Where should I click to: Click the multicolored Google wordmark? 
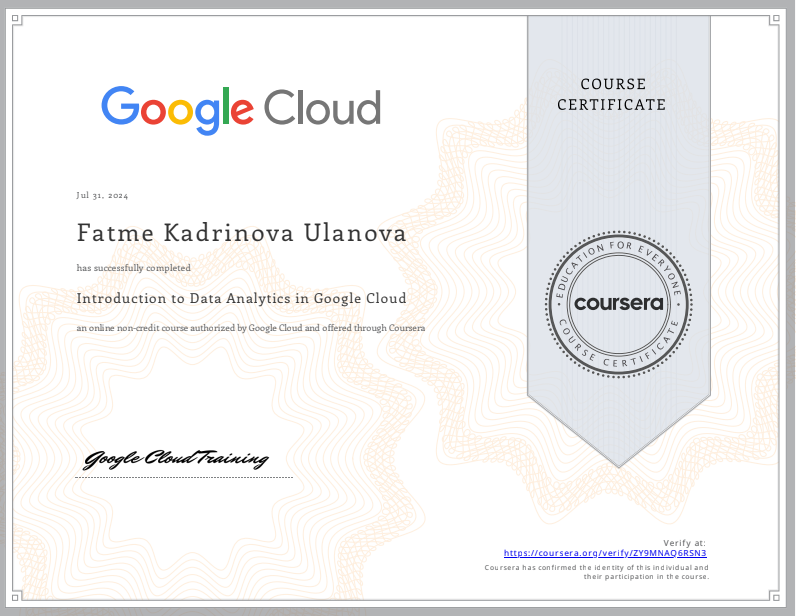177,109
